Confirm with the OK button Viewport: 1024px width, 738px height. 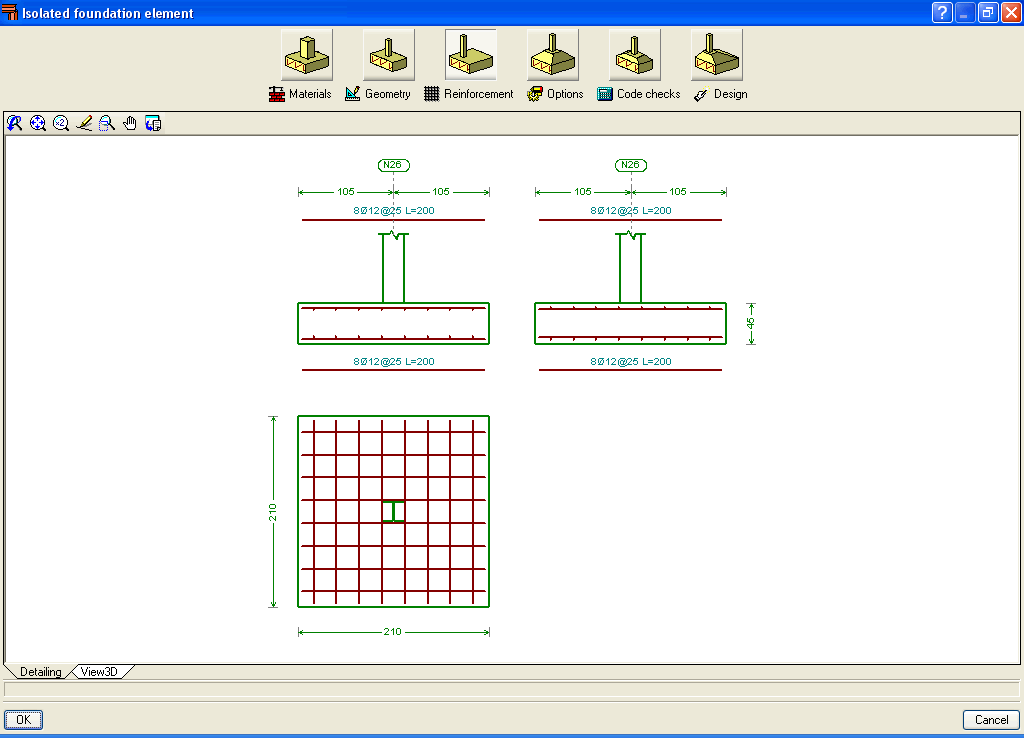click(24, 720)
